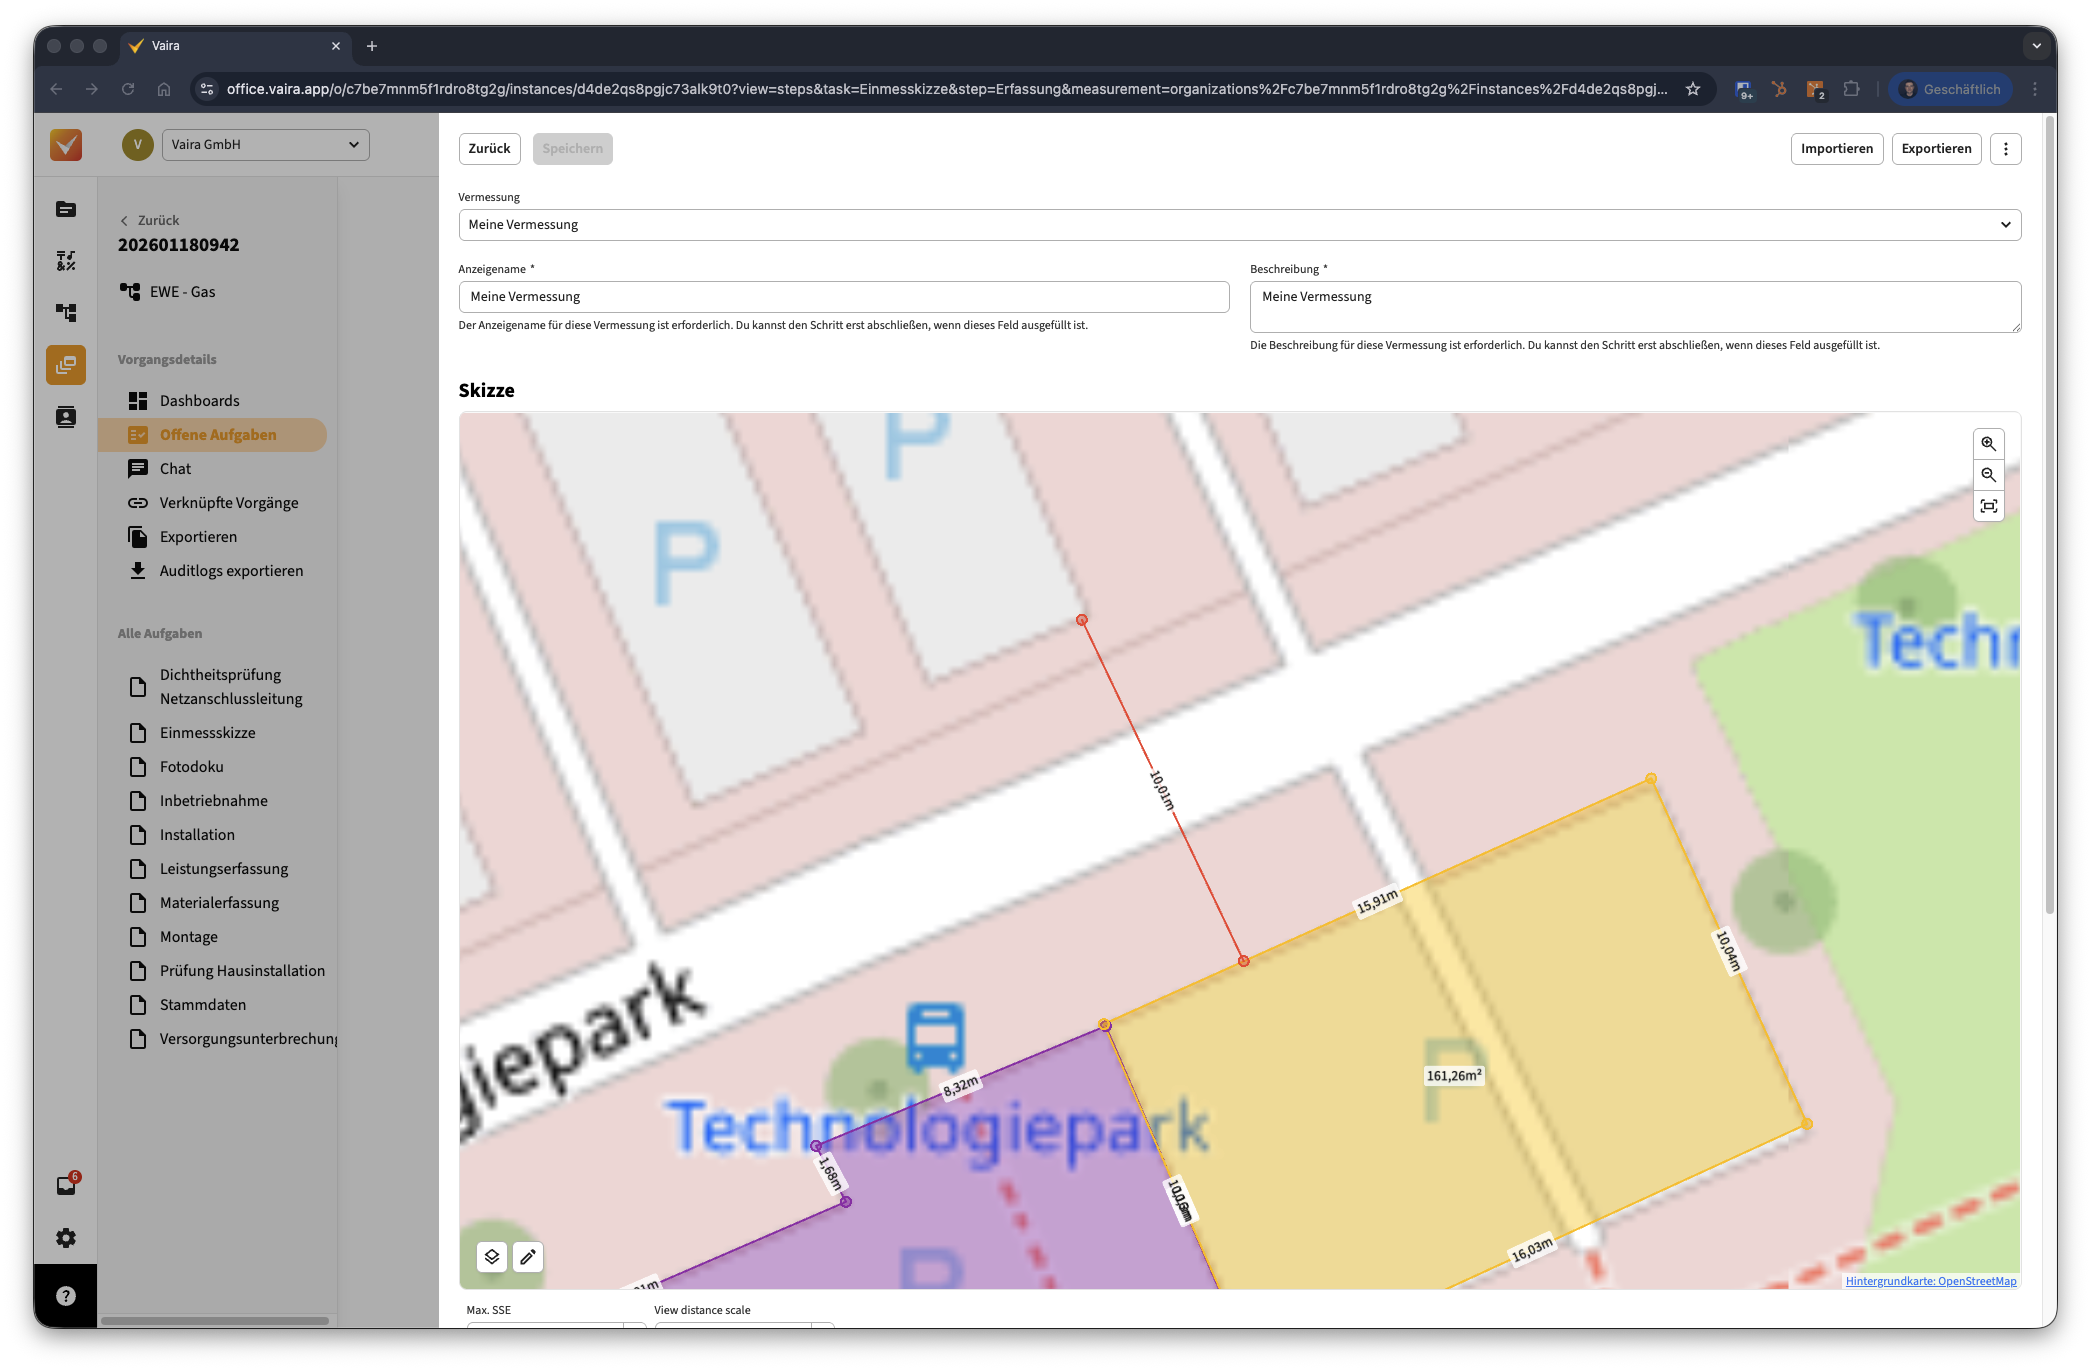Click the Importieren button

1836,149
